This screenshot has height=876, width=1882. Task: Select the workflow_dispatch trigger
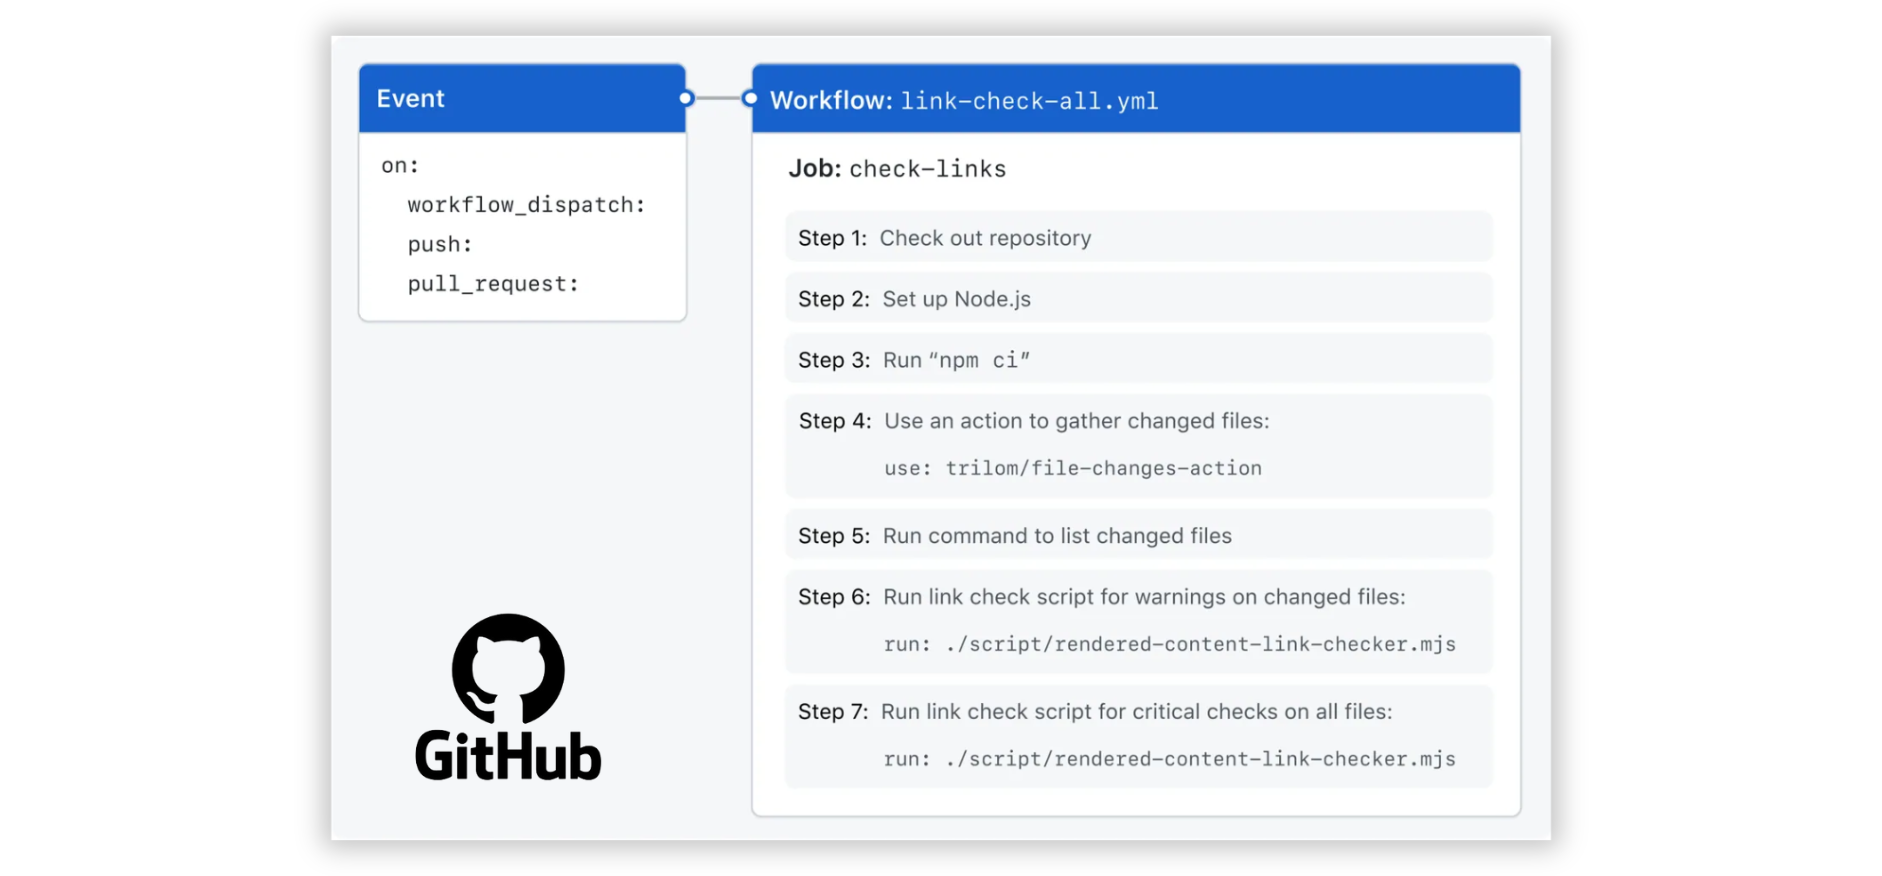(x=526, y=205)
